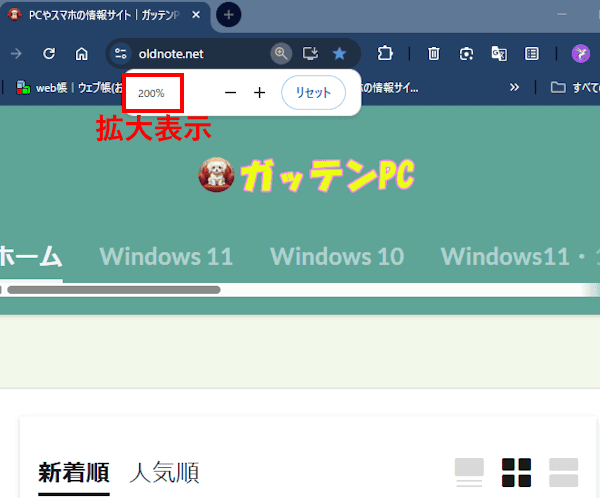Open the bookmark ending in の情報サイ...
The image size is (600, 498).
coord(390,88)
